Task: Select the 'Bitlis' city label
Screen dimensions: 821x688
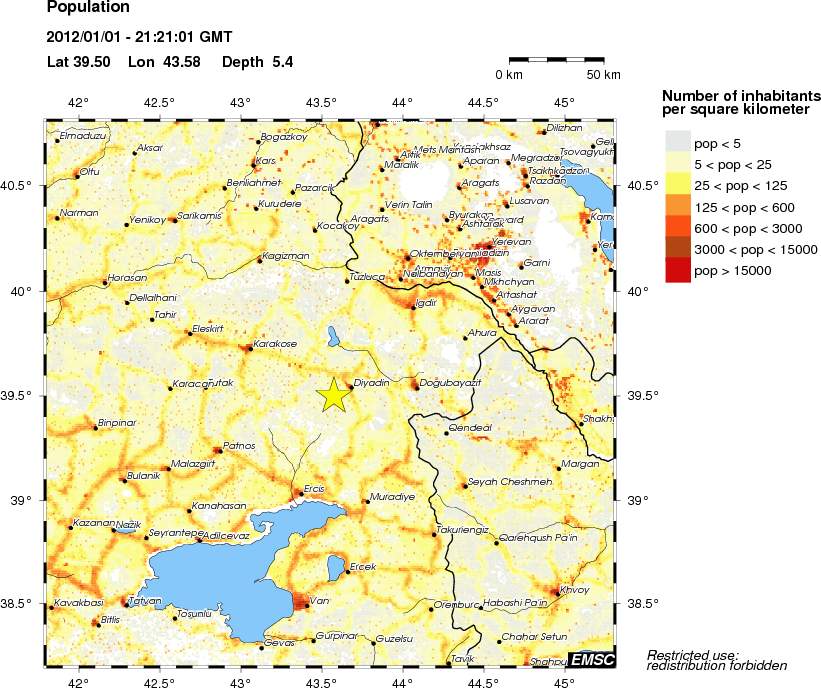Action: point(110,619)
